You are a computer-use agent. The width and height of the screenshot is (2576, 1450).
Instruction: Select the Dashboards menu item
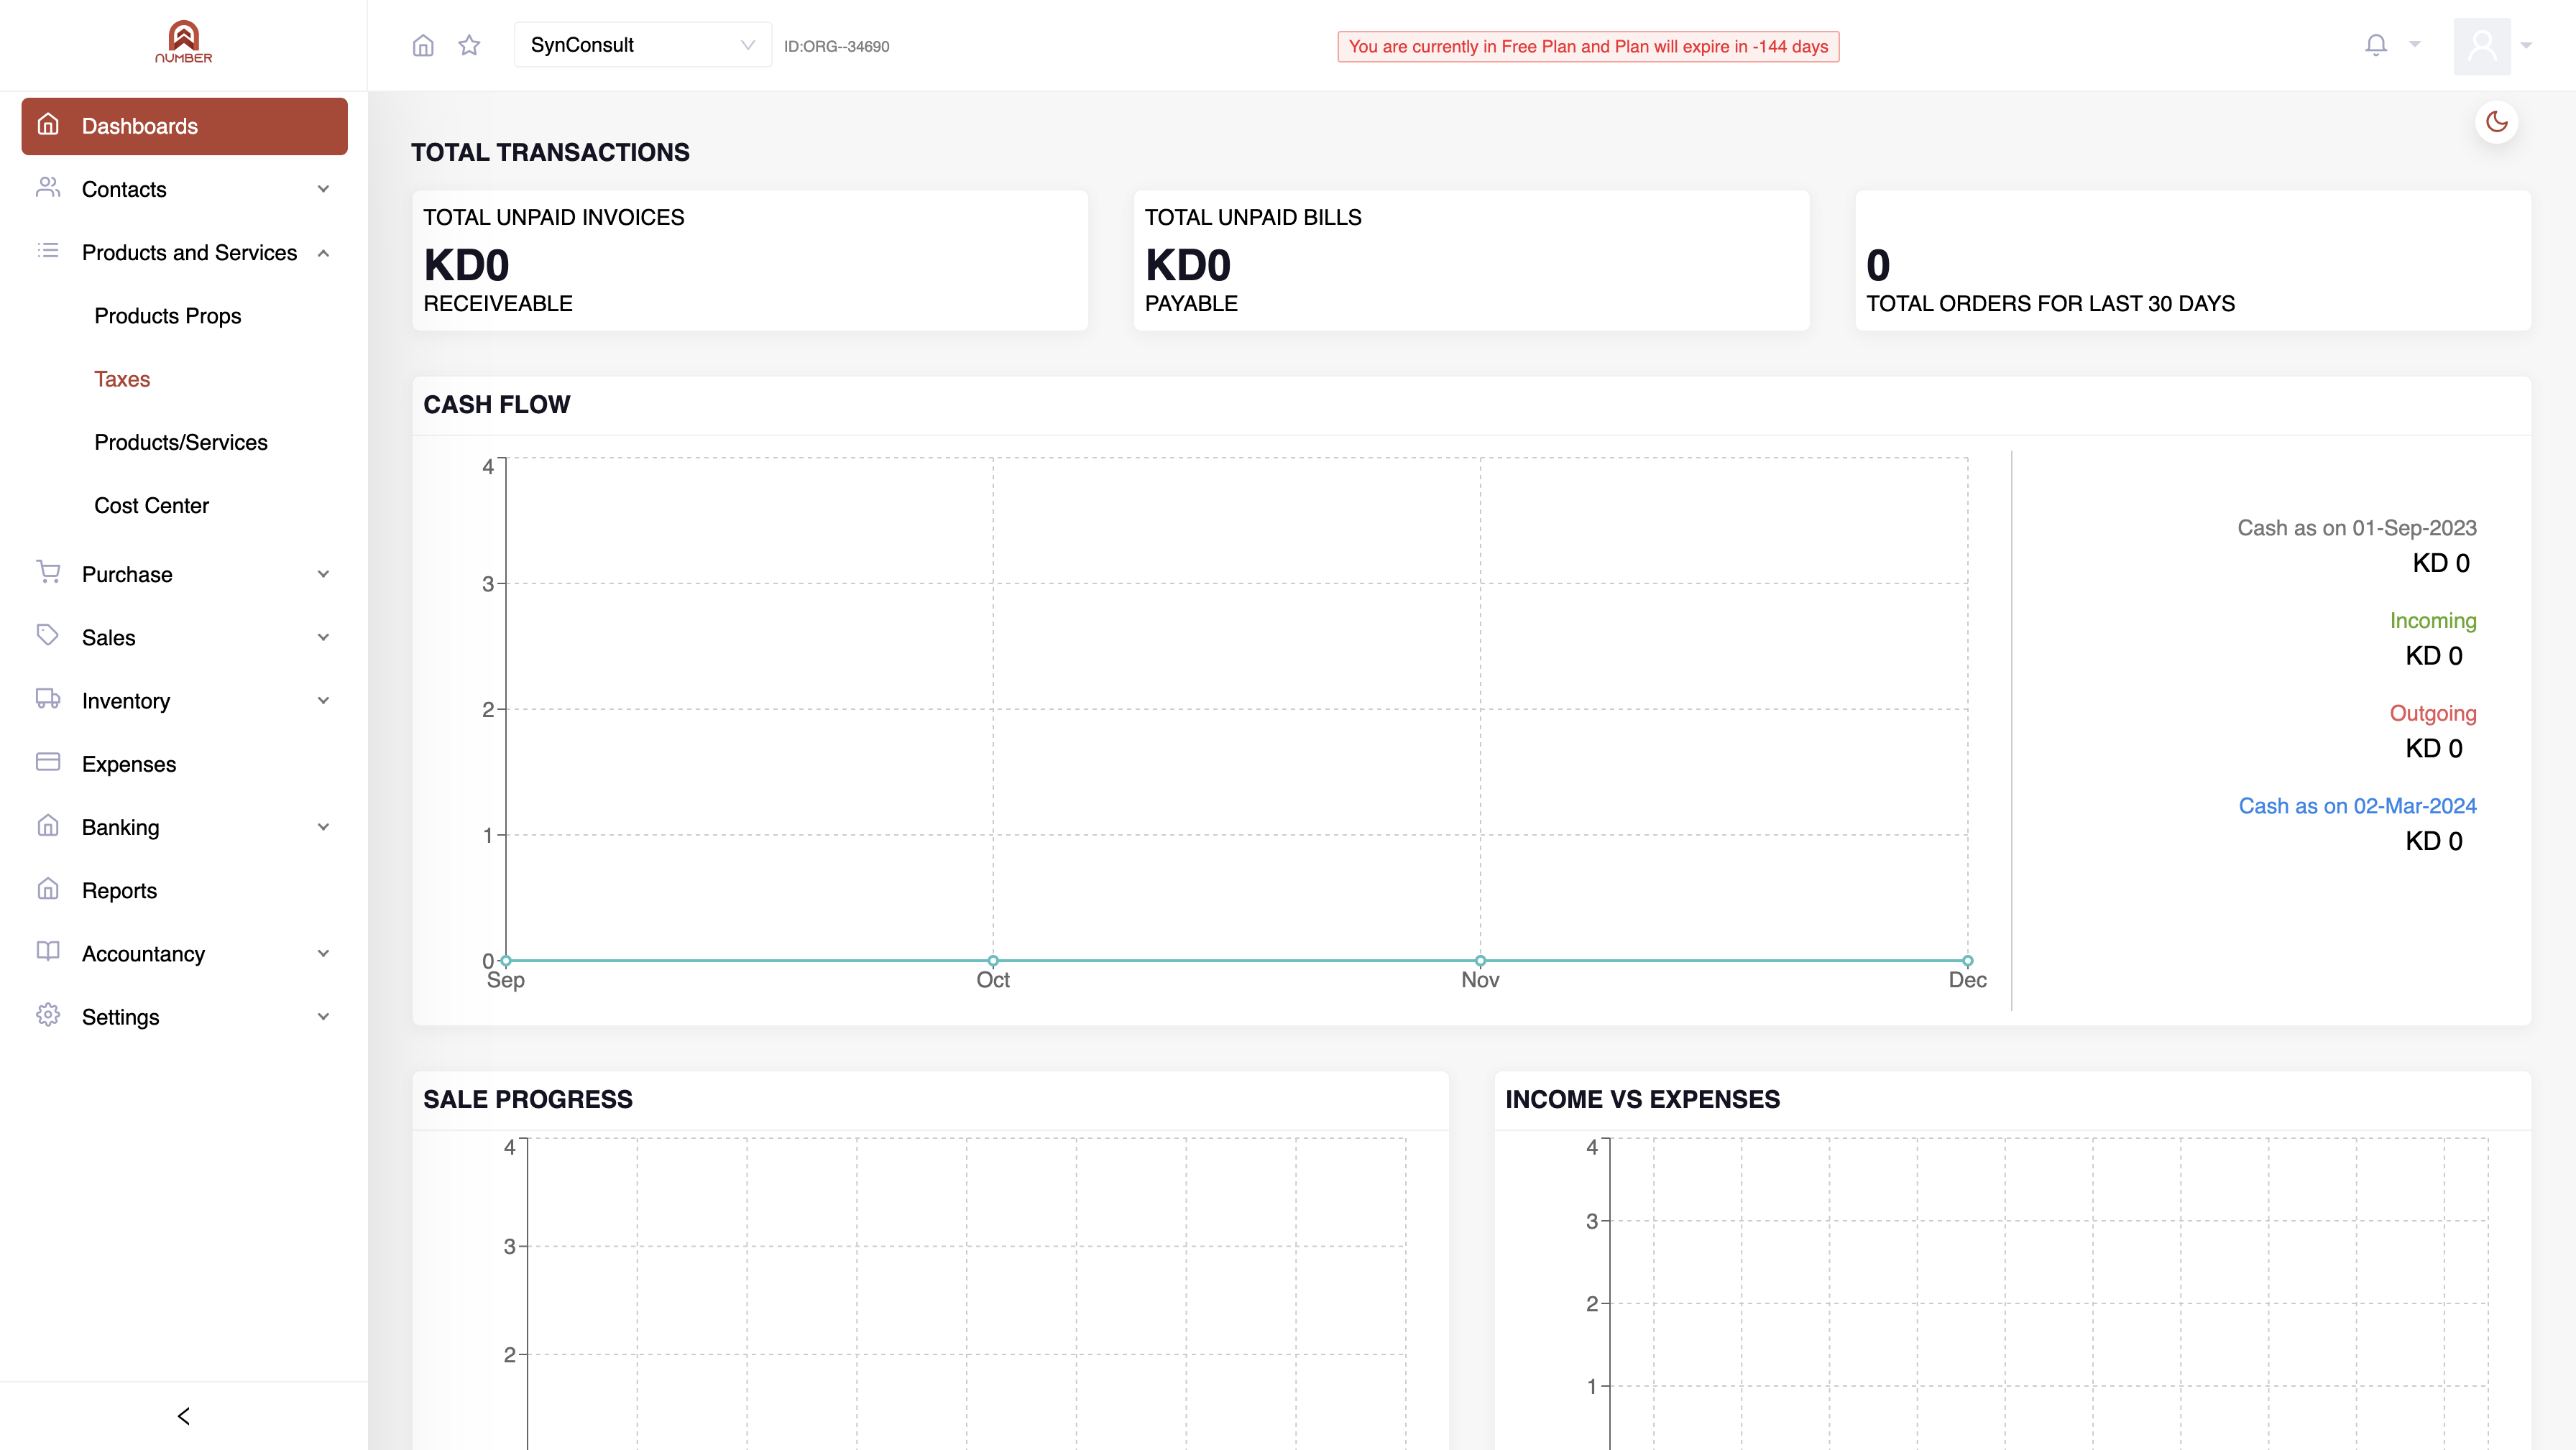coord(184,126)
